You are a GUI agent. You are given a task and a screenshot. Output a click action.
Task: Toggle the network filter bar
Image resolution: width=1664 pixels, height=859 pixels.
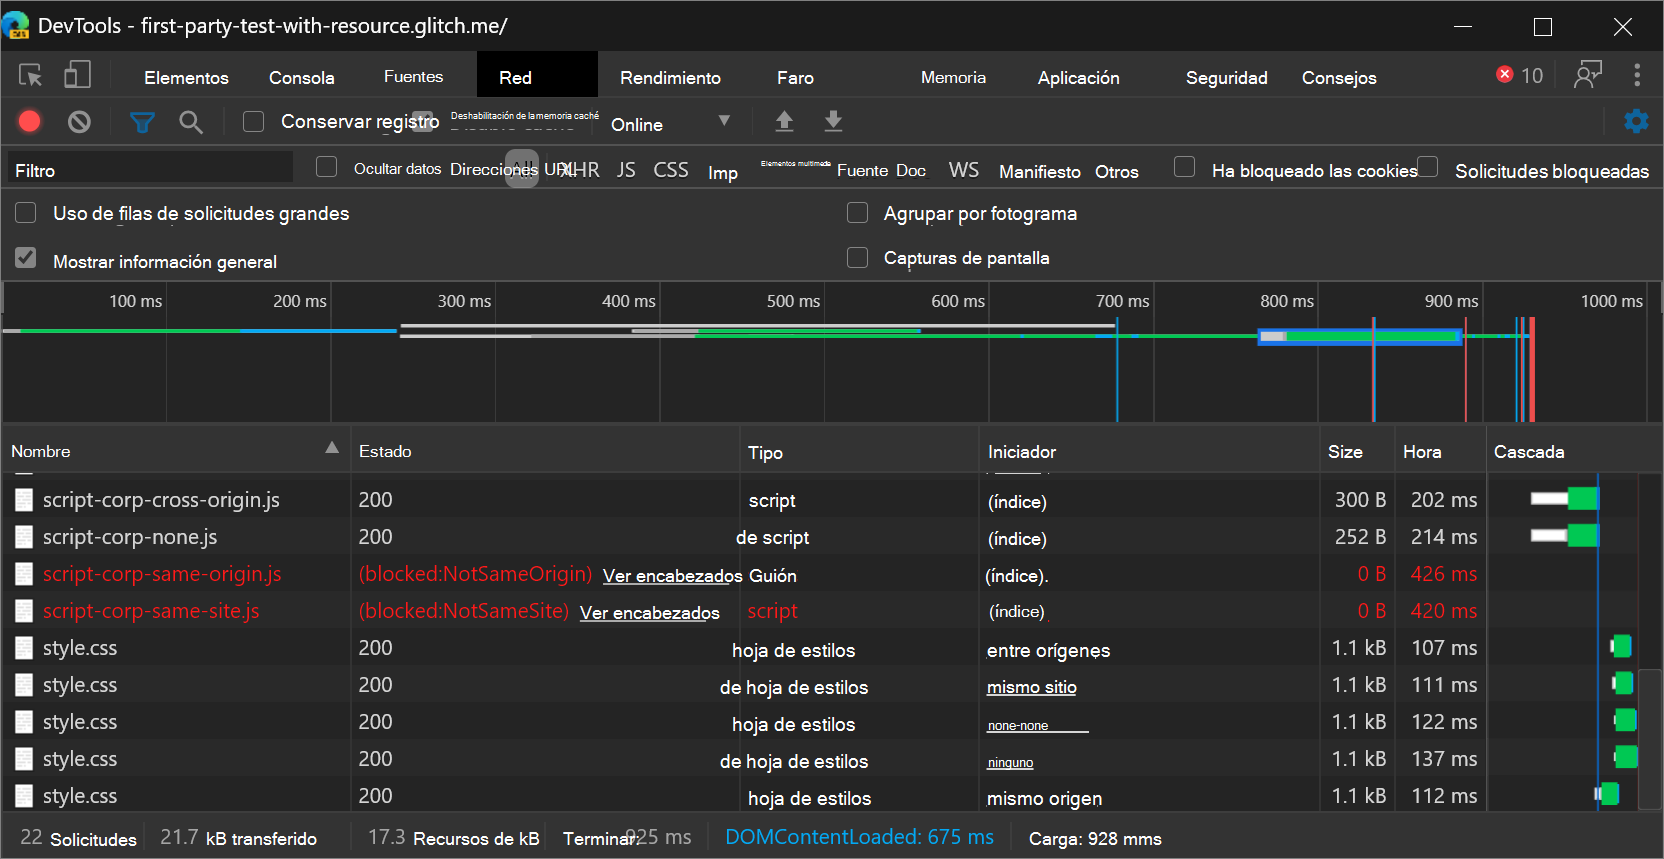coord(142,122)
